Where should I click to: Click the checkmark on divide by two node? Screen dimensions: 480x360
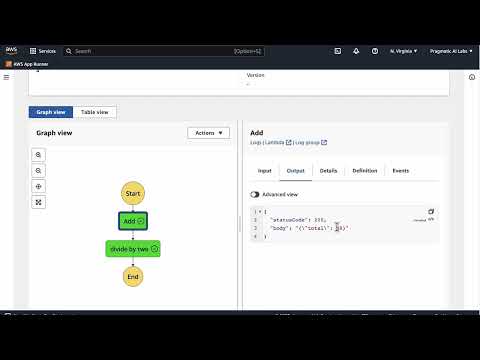click(x=154, y=249)
